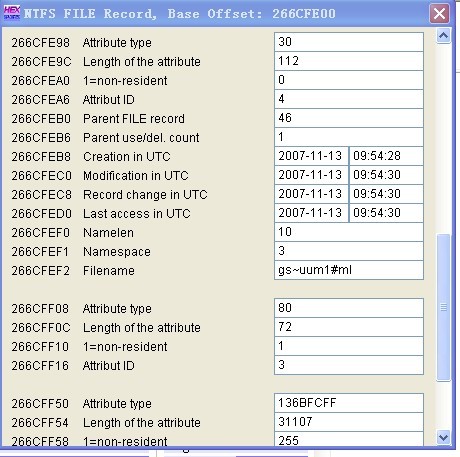Close the NTFS FILE Record window
The height and width of the screenshot is (457, 460).
439,14
